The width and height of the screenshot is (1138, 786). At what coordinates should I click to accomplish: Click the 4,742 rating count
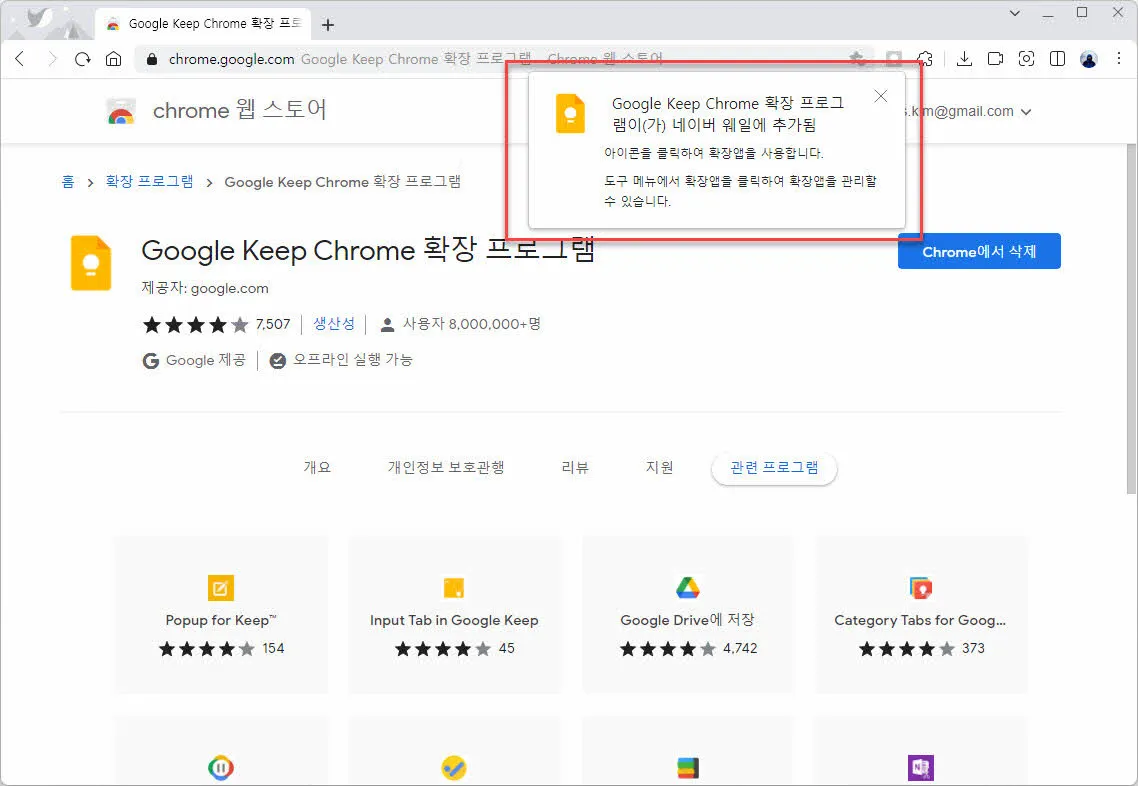tap(740, 648)
